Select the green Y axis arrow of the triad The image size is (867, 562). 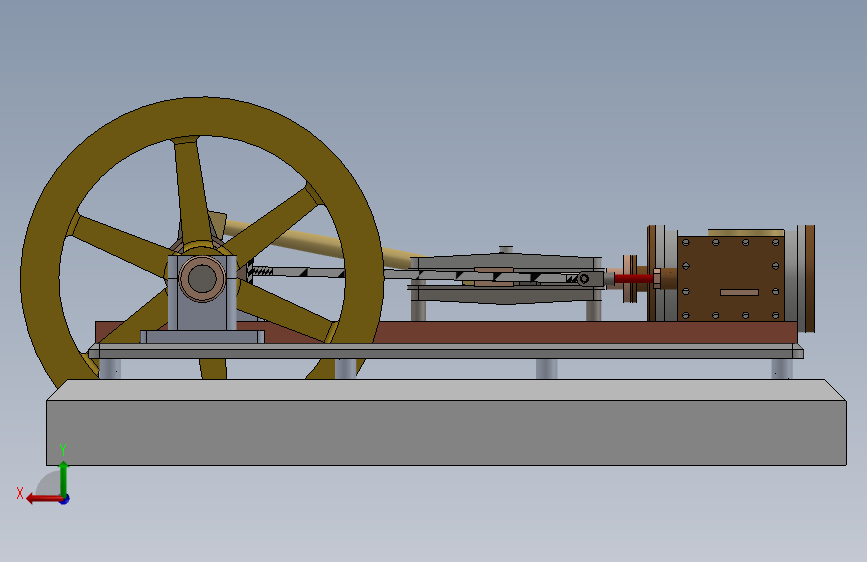[64, 478]
